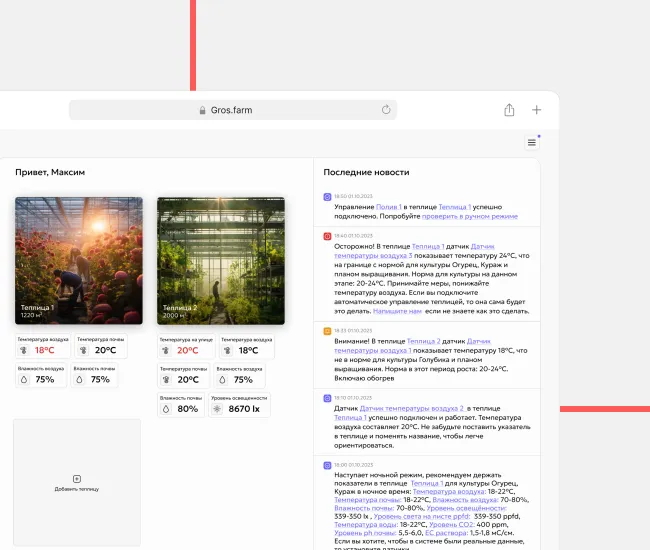Open Теплица 1 link in 18:40 warning
The width and height of the screenshot is (650, 550).
point(428,246)
